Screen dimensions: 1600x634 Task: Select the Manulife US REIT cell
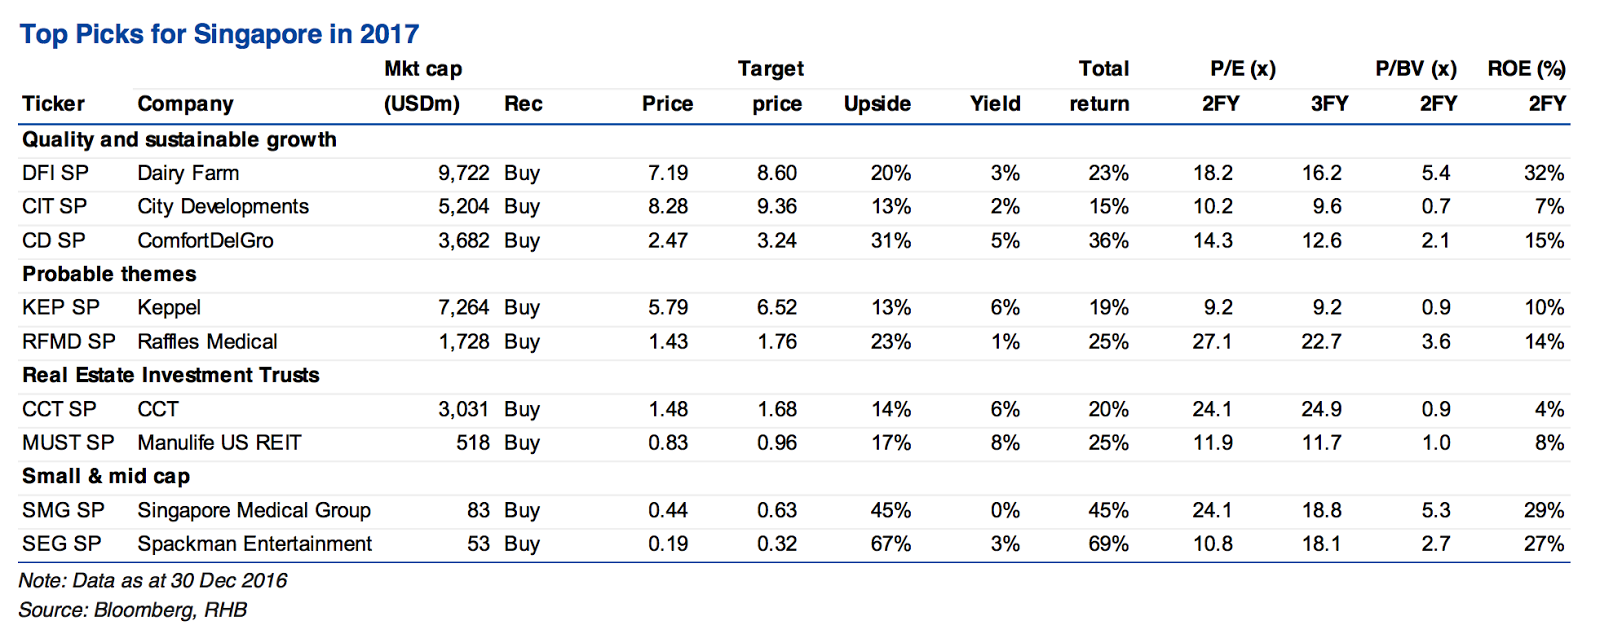click(219, 443)
